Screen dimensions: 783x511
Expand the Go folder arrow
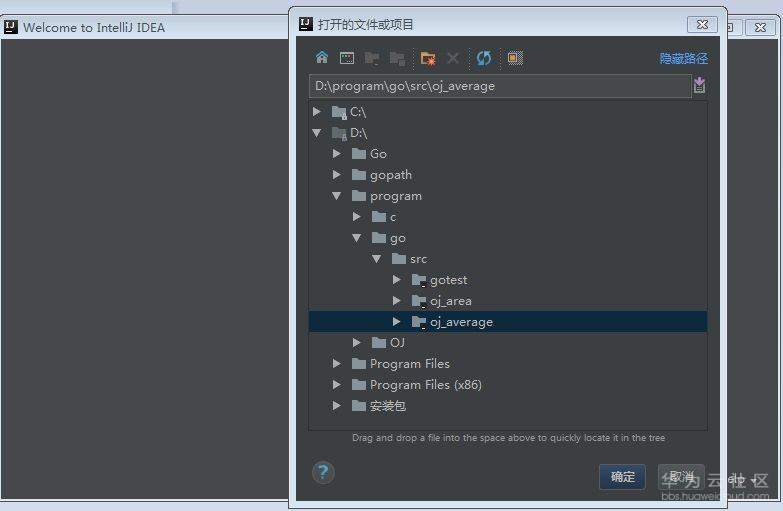[337, 154]
